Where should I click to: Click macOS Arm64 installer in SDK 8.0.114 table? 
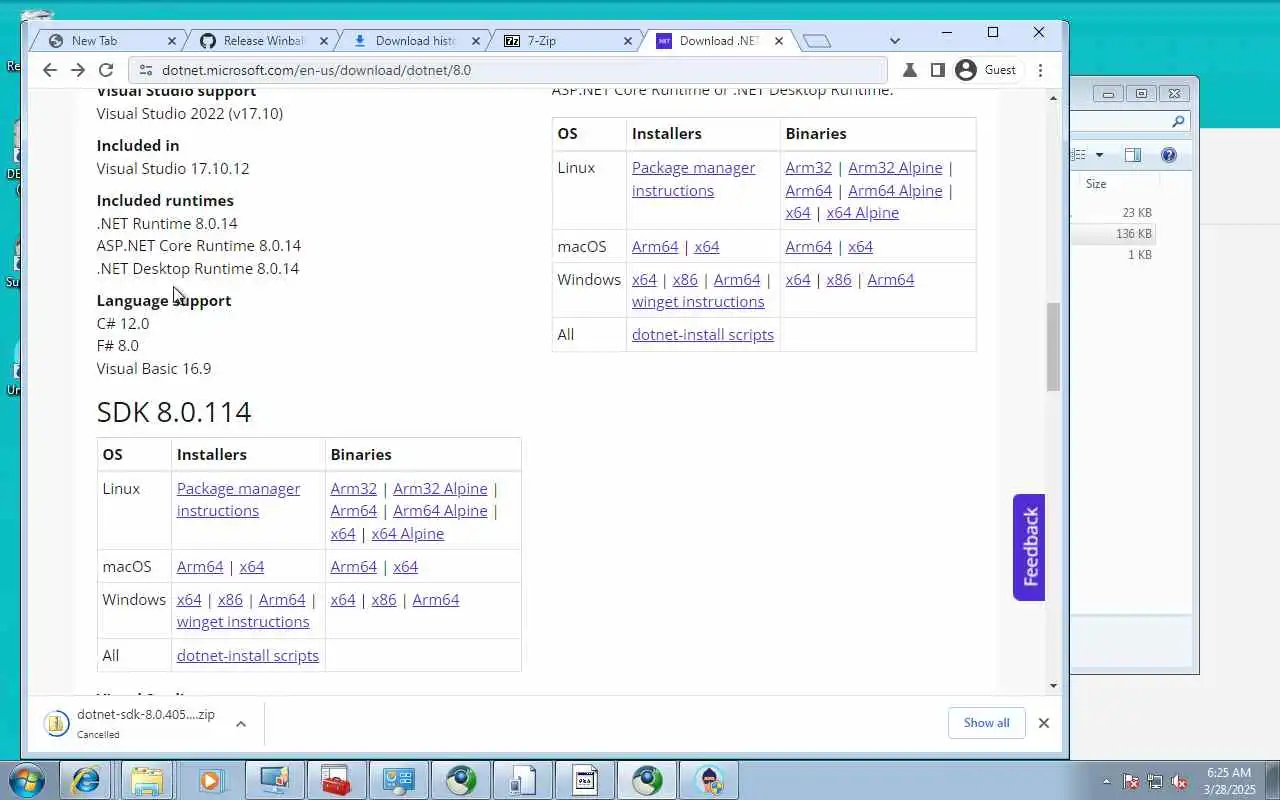[x=200, y=566]
